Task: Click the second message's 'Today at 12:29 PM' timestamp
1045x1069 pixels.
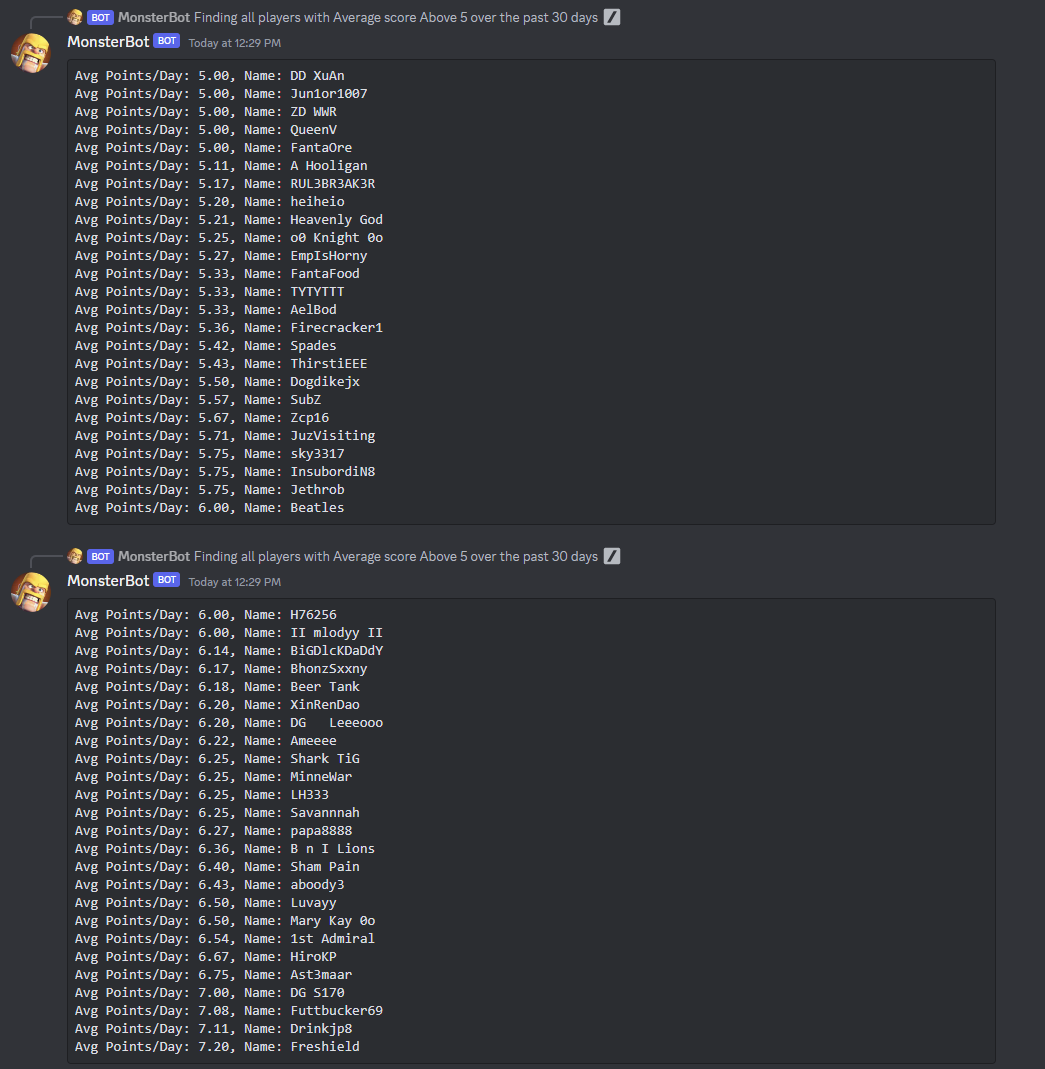Action: [234, 582]
